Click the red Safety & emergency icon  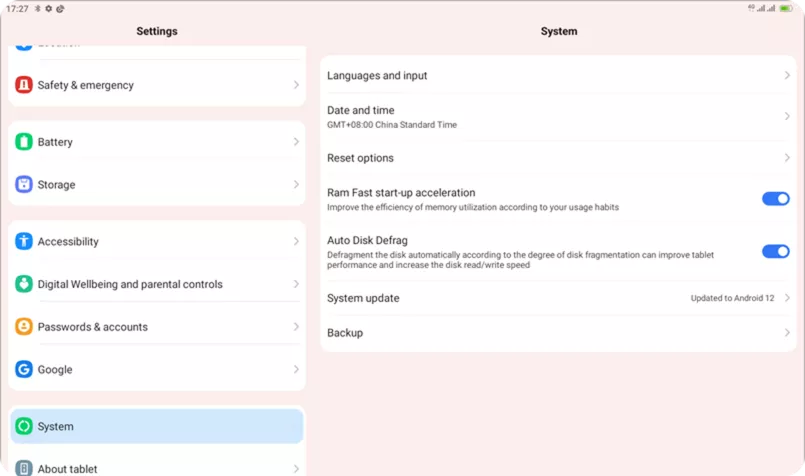coord(24,85)
